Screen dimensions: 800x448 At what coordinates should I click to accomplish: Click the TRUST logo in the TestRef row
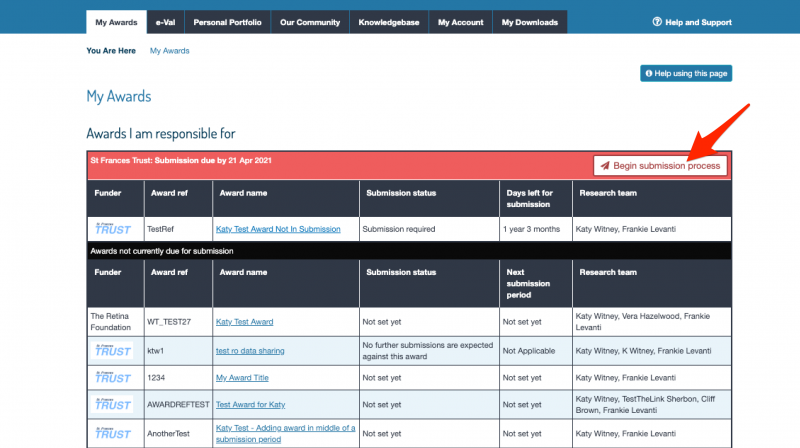113,229
